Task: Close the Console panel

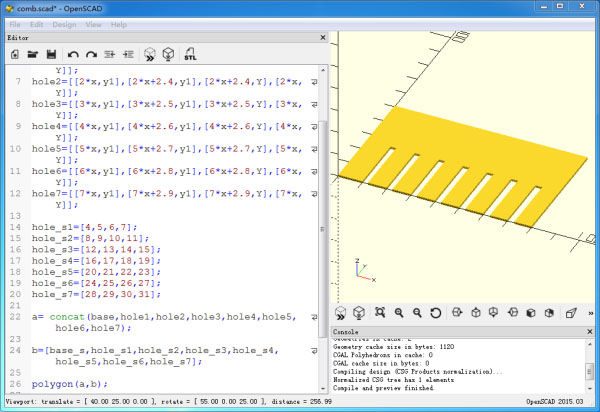Action: (591, 331)
